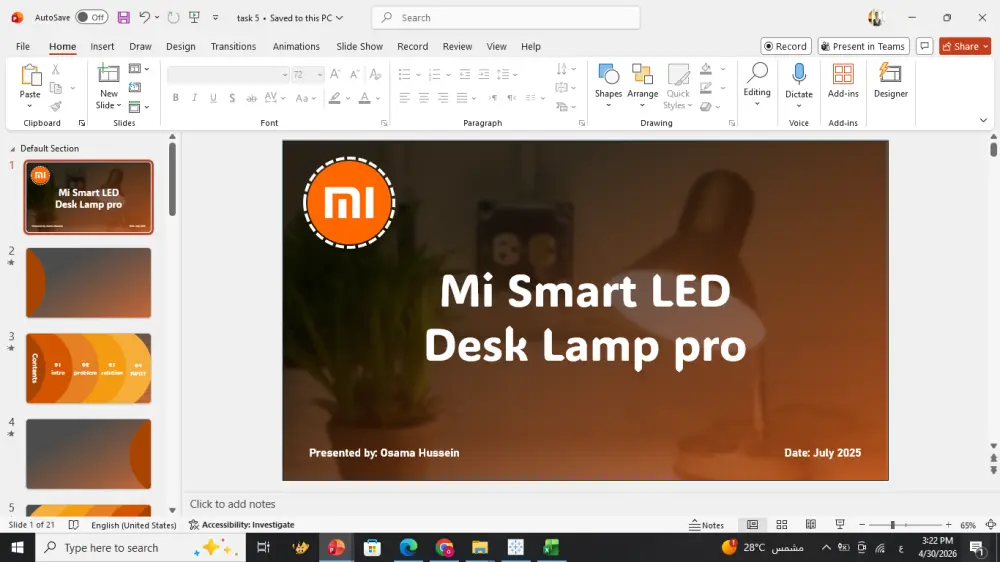
Task: Underline the selected text
Action: (x=213, y=98)
